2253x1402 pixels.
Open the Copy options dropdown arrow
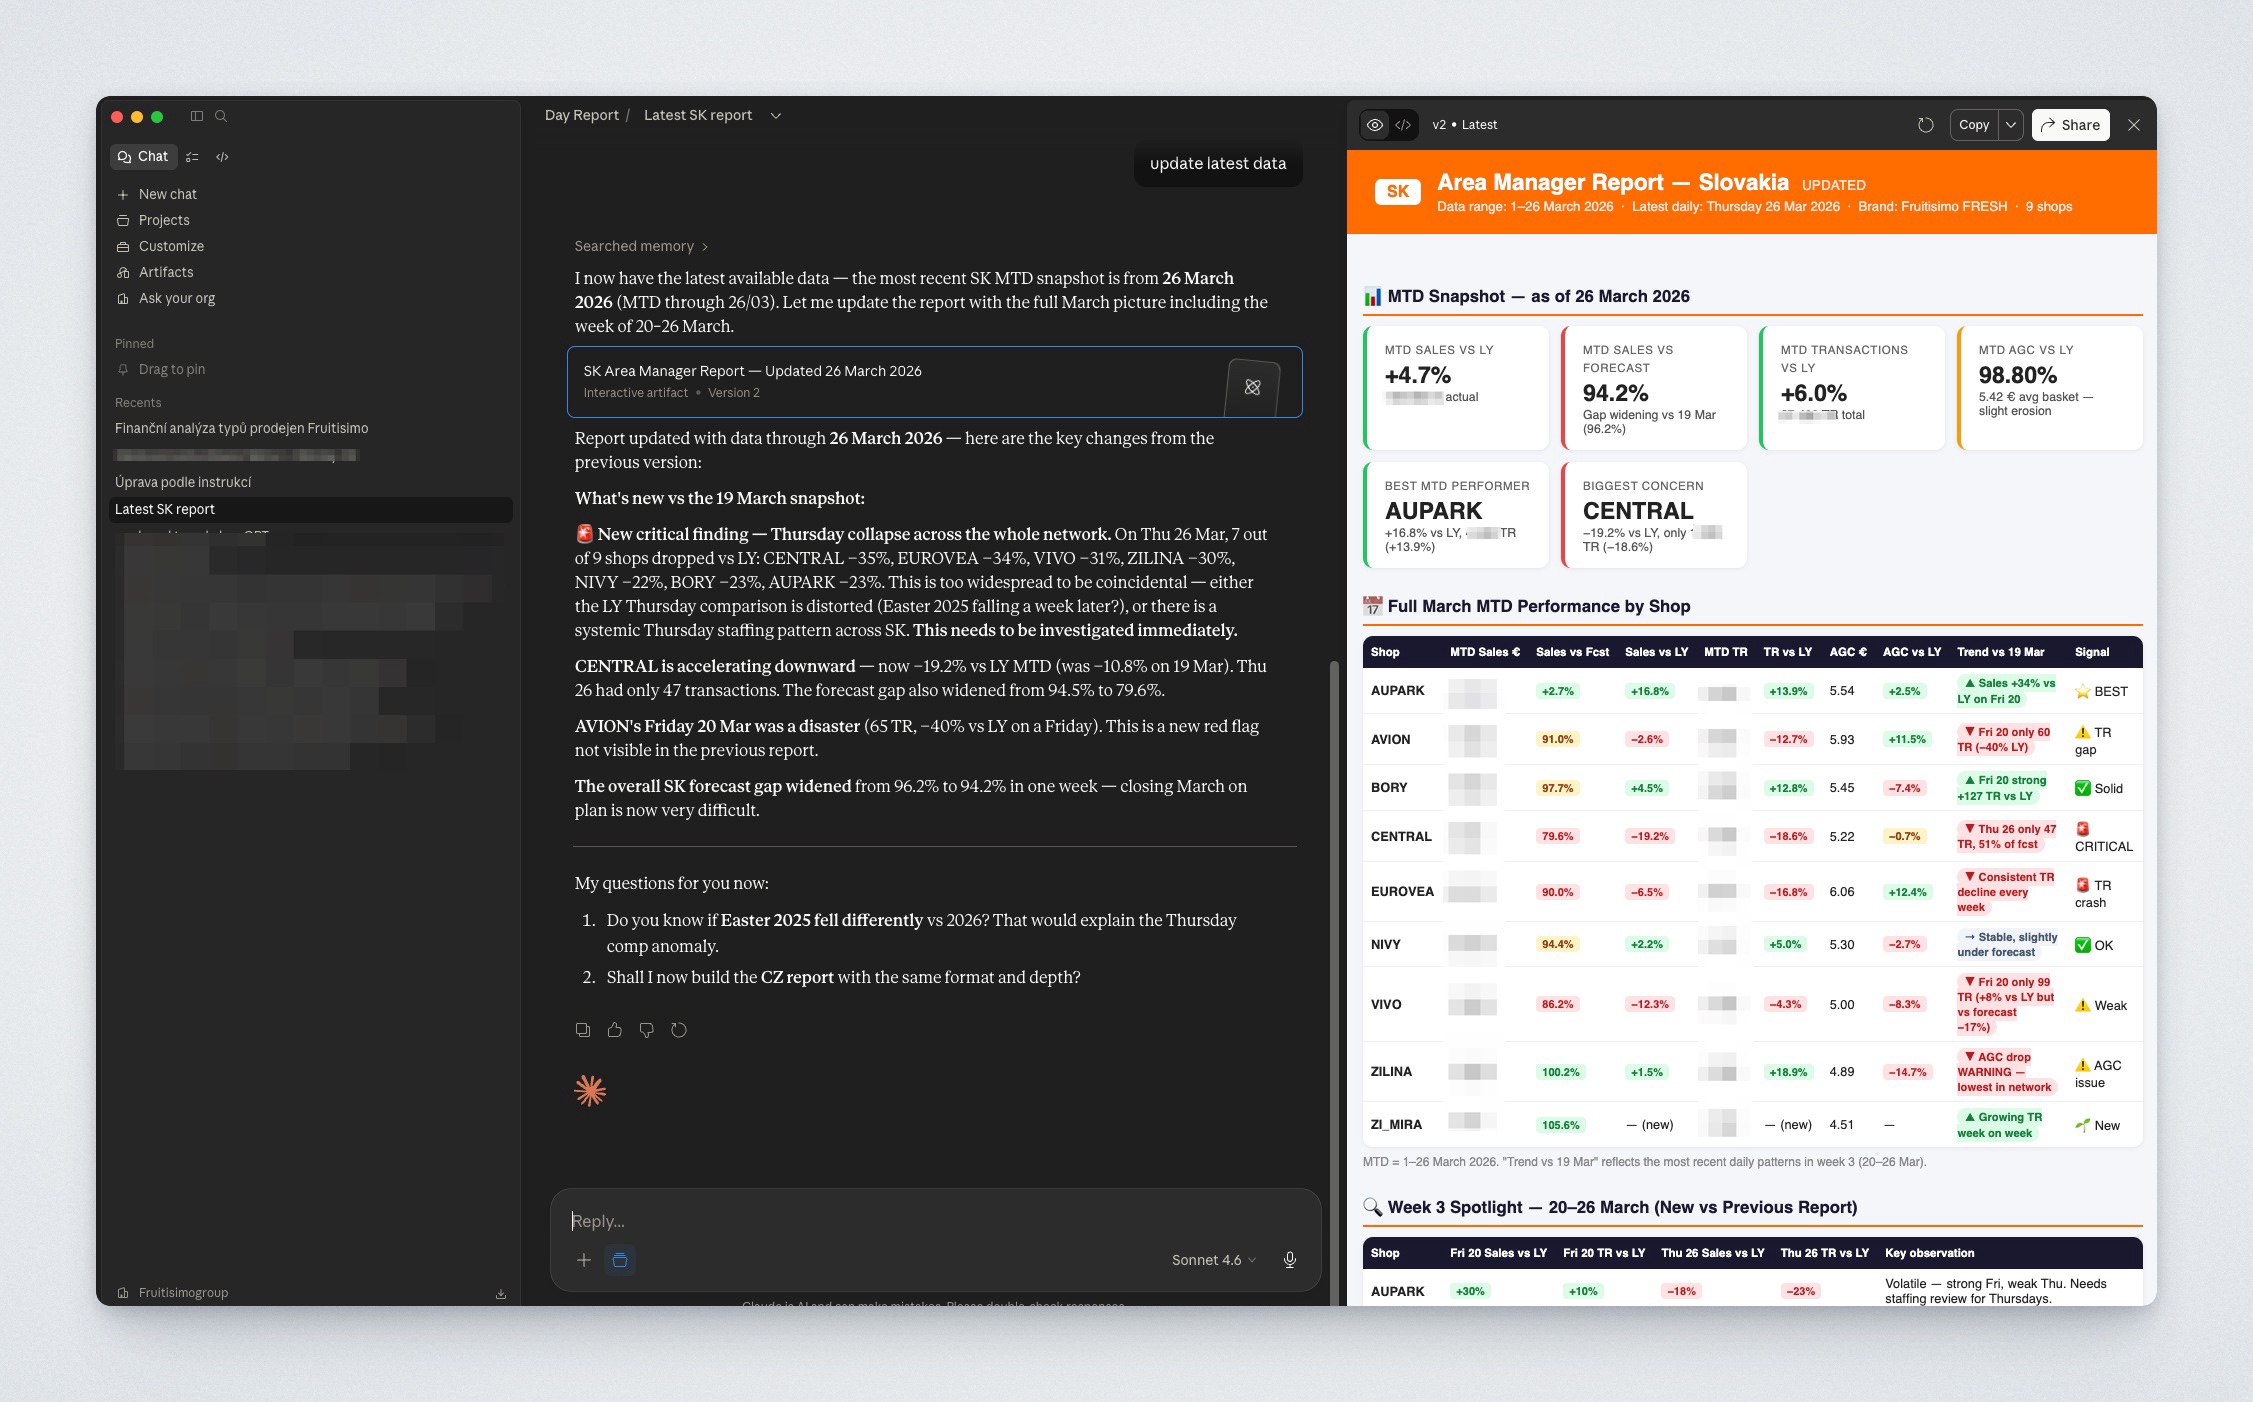(x=2011, y=125)
